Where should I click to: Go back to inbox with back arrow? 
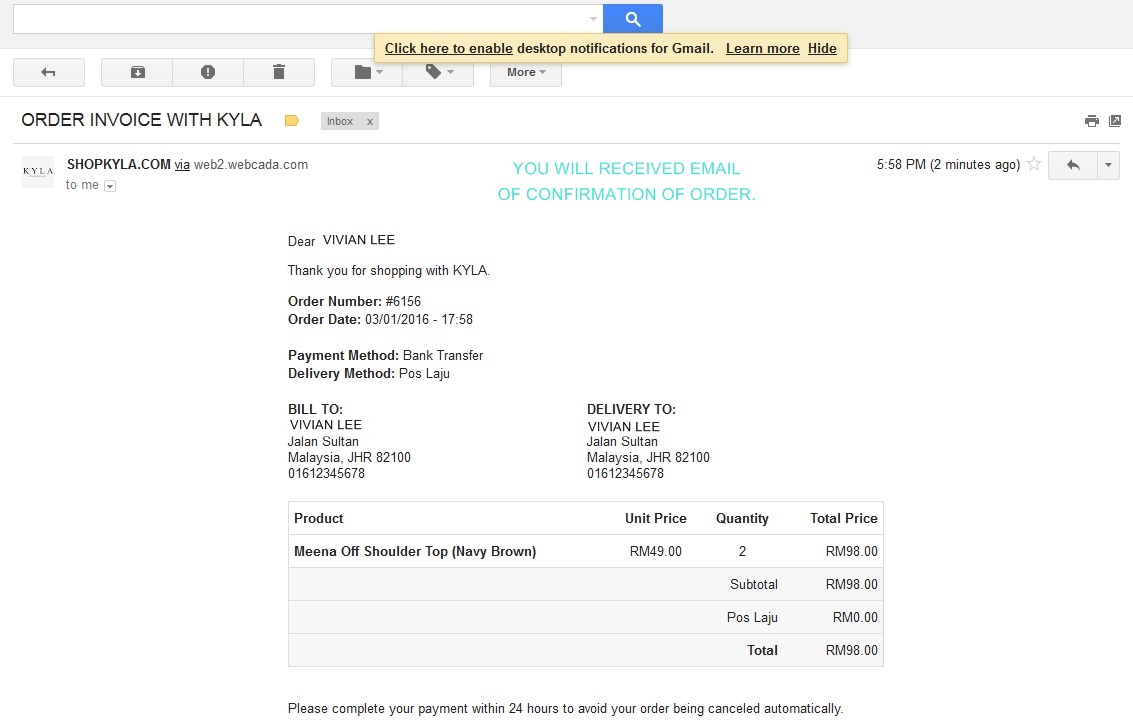[x=48, y=72]
